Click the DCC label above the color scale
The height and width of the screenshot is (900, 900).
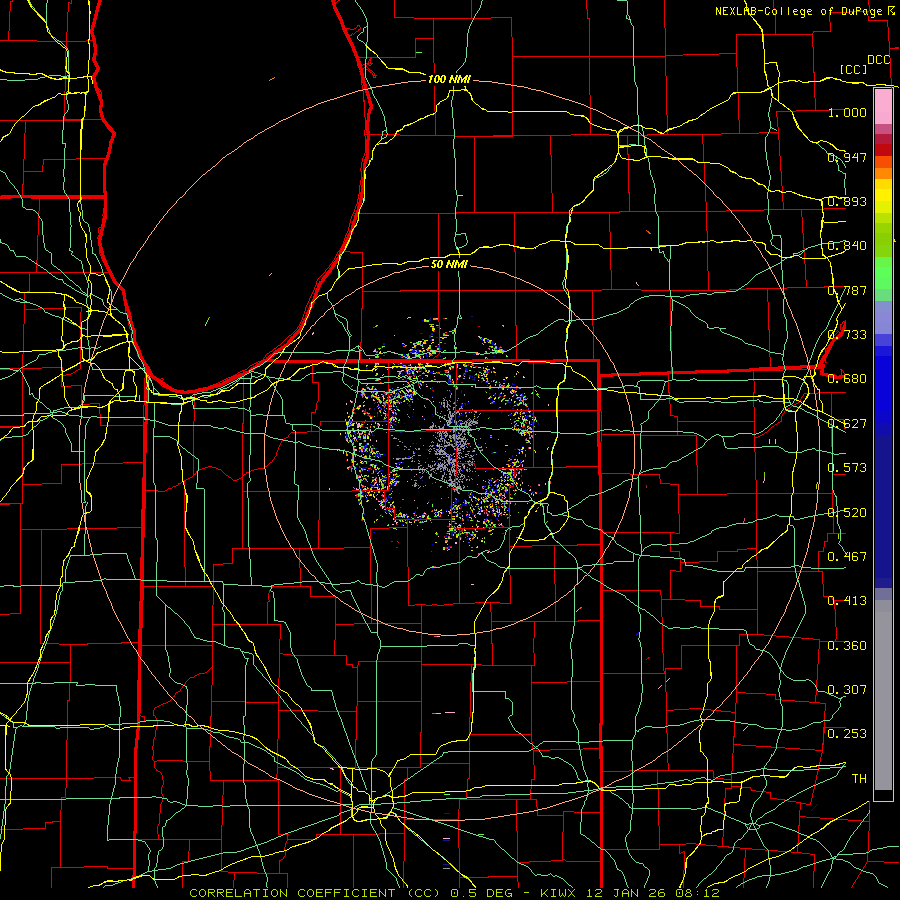pyautogui.click(x=878, y=60)
